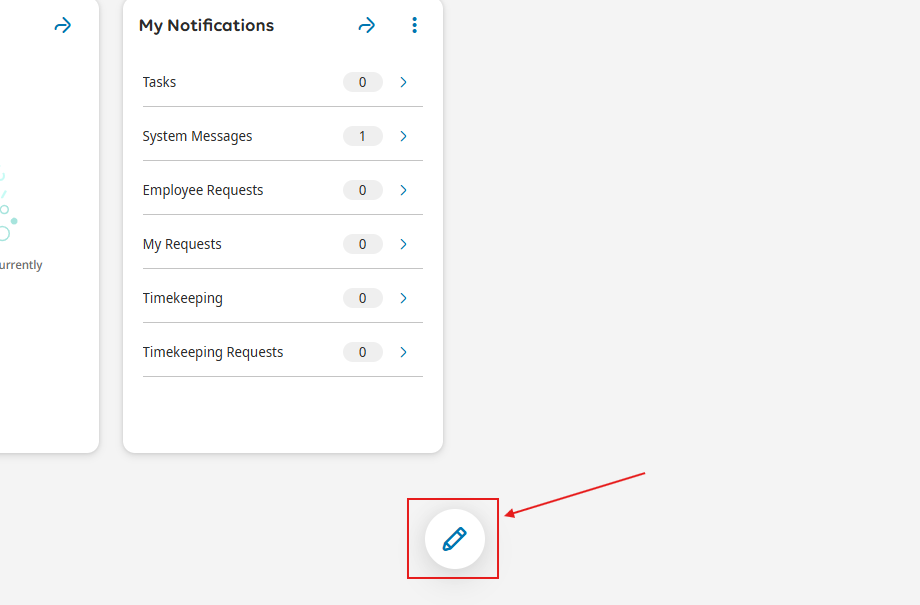Click the Tasks count badge
The height and width of the screenshot is (605, 920).
(x=362, y=82)
